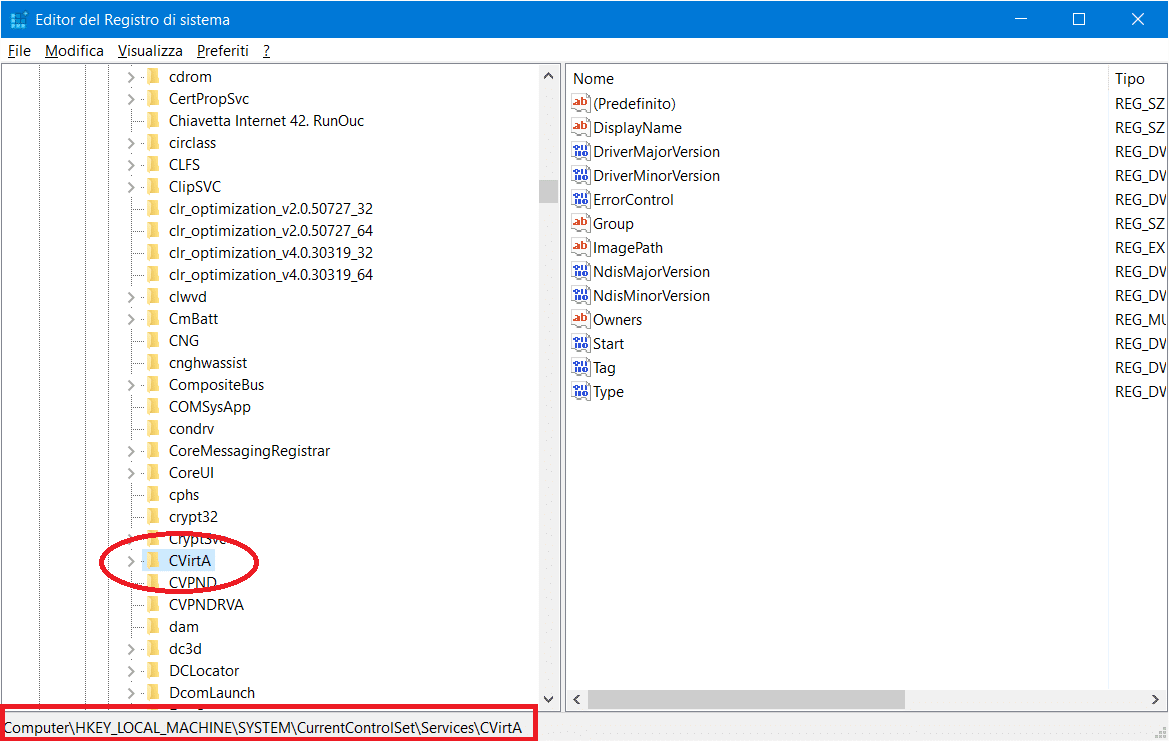Open the Visualizza menu
This screenshot has width=1169, height=741.
(150, 51)
